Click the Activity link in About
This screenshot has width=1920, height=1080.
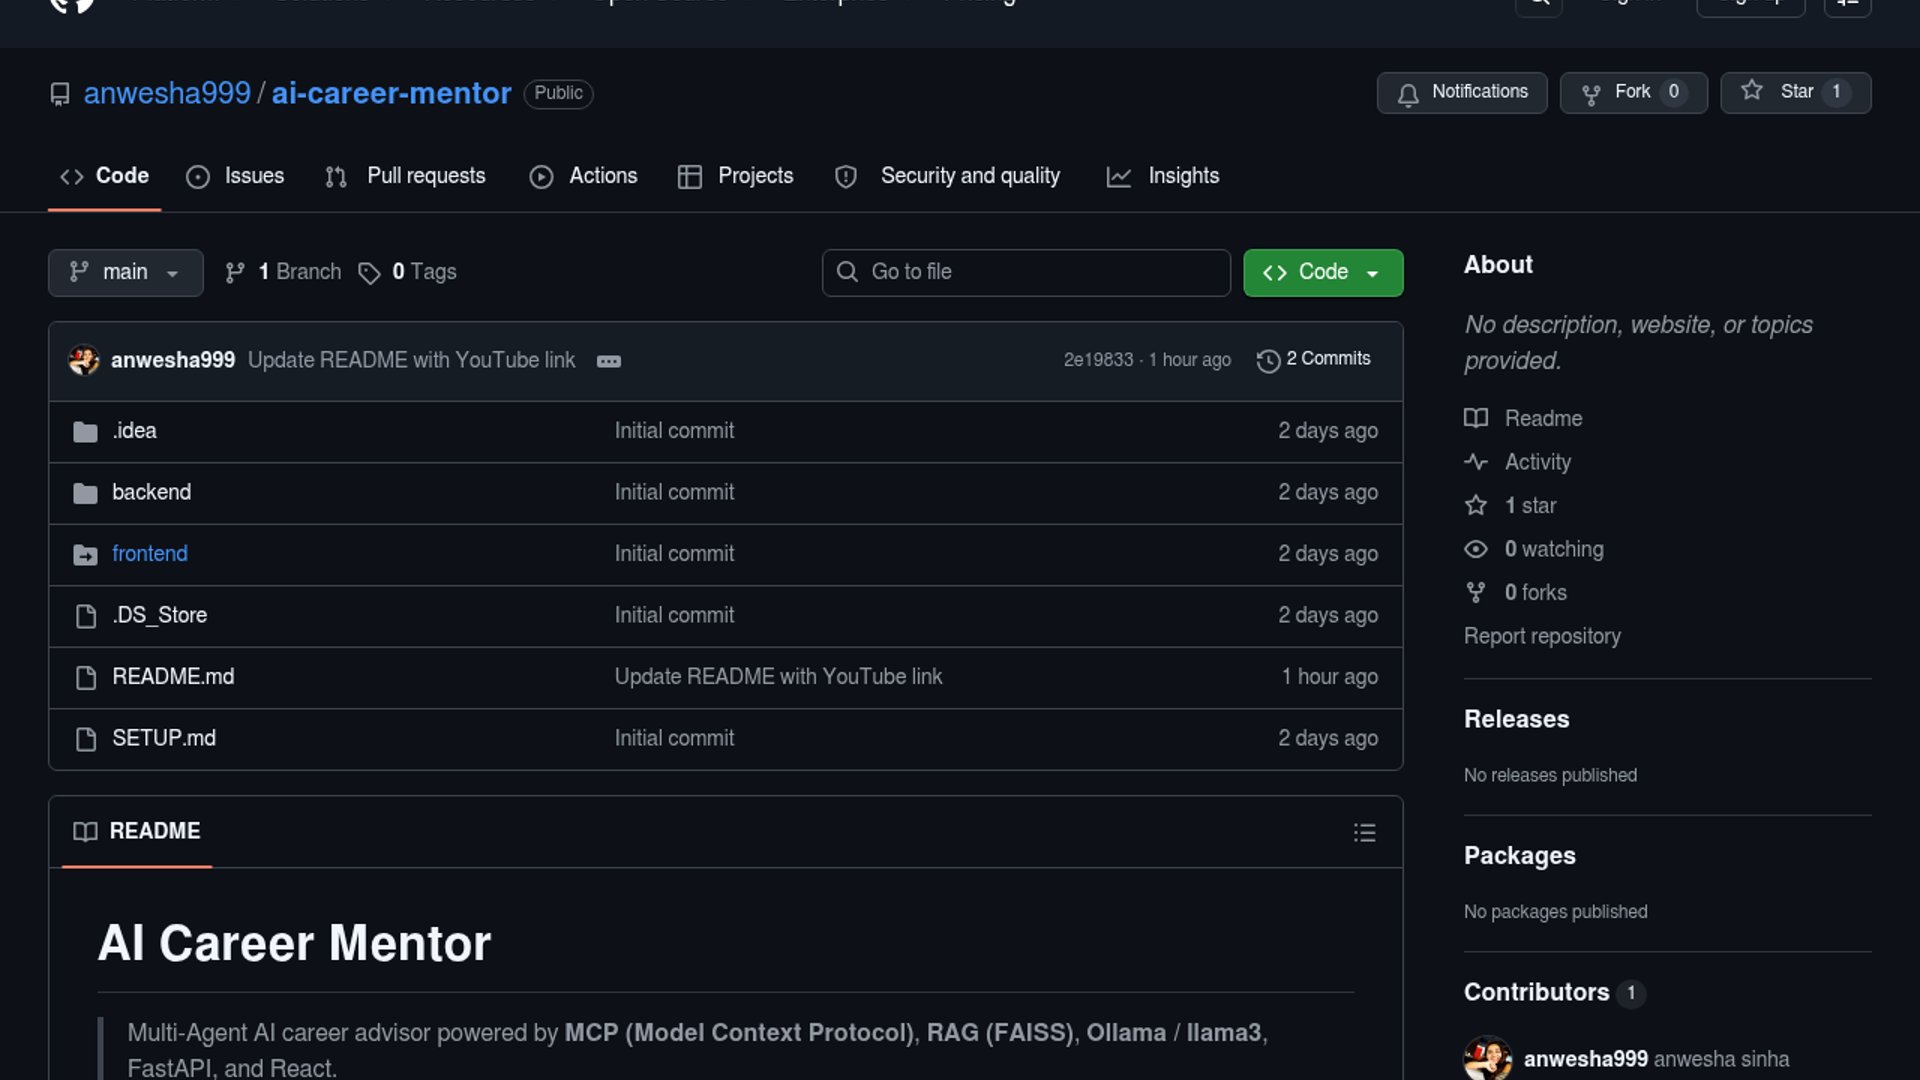pos(1537,462)
